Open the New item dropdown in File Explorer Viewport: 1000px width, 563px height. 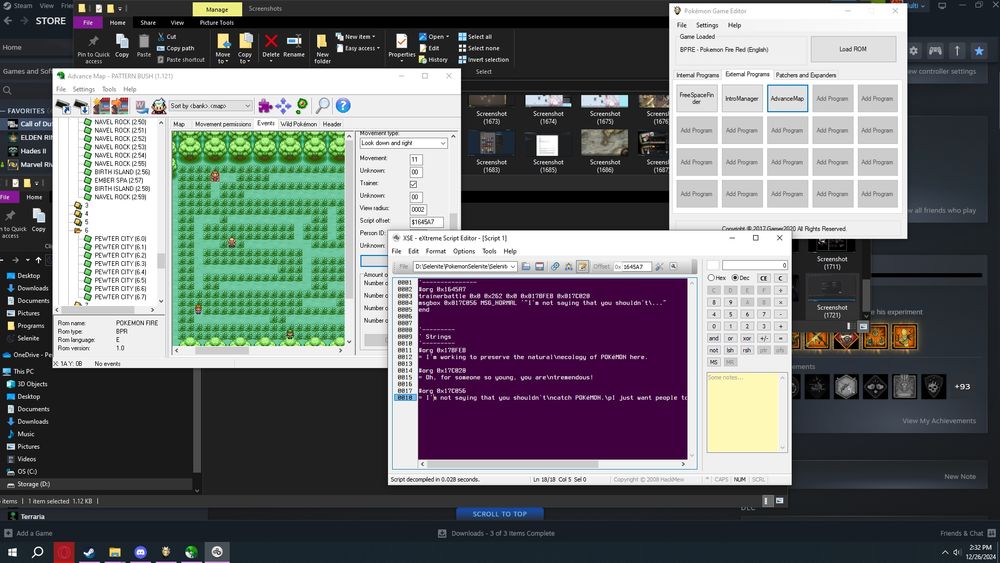click(x=356, y=37)
